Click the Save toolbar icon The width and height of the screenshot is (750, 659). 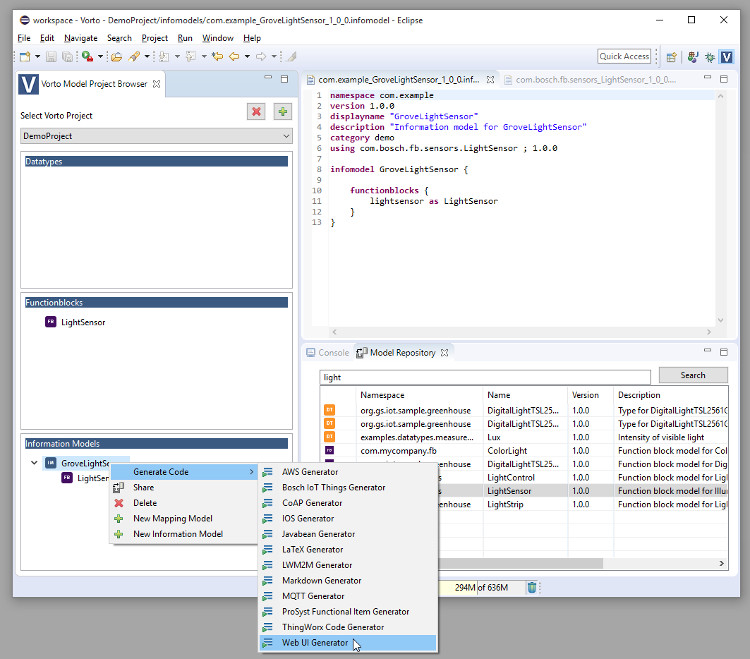pyautogui.click(x=51, y=57)
